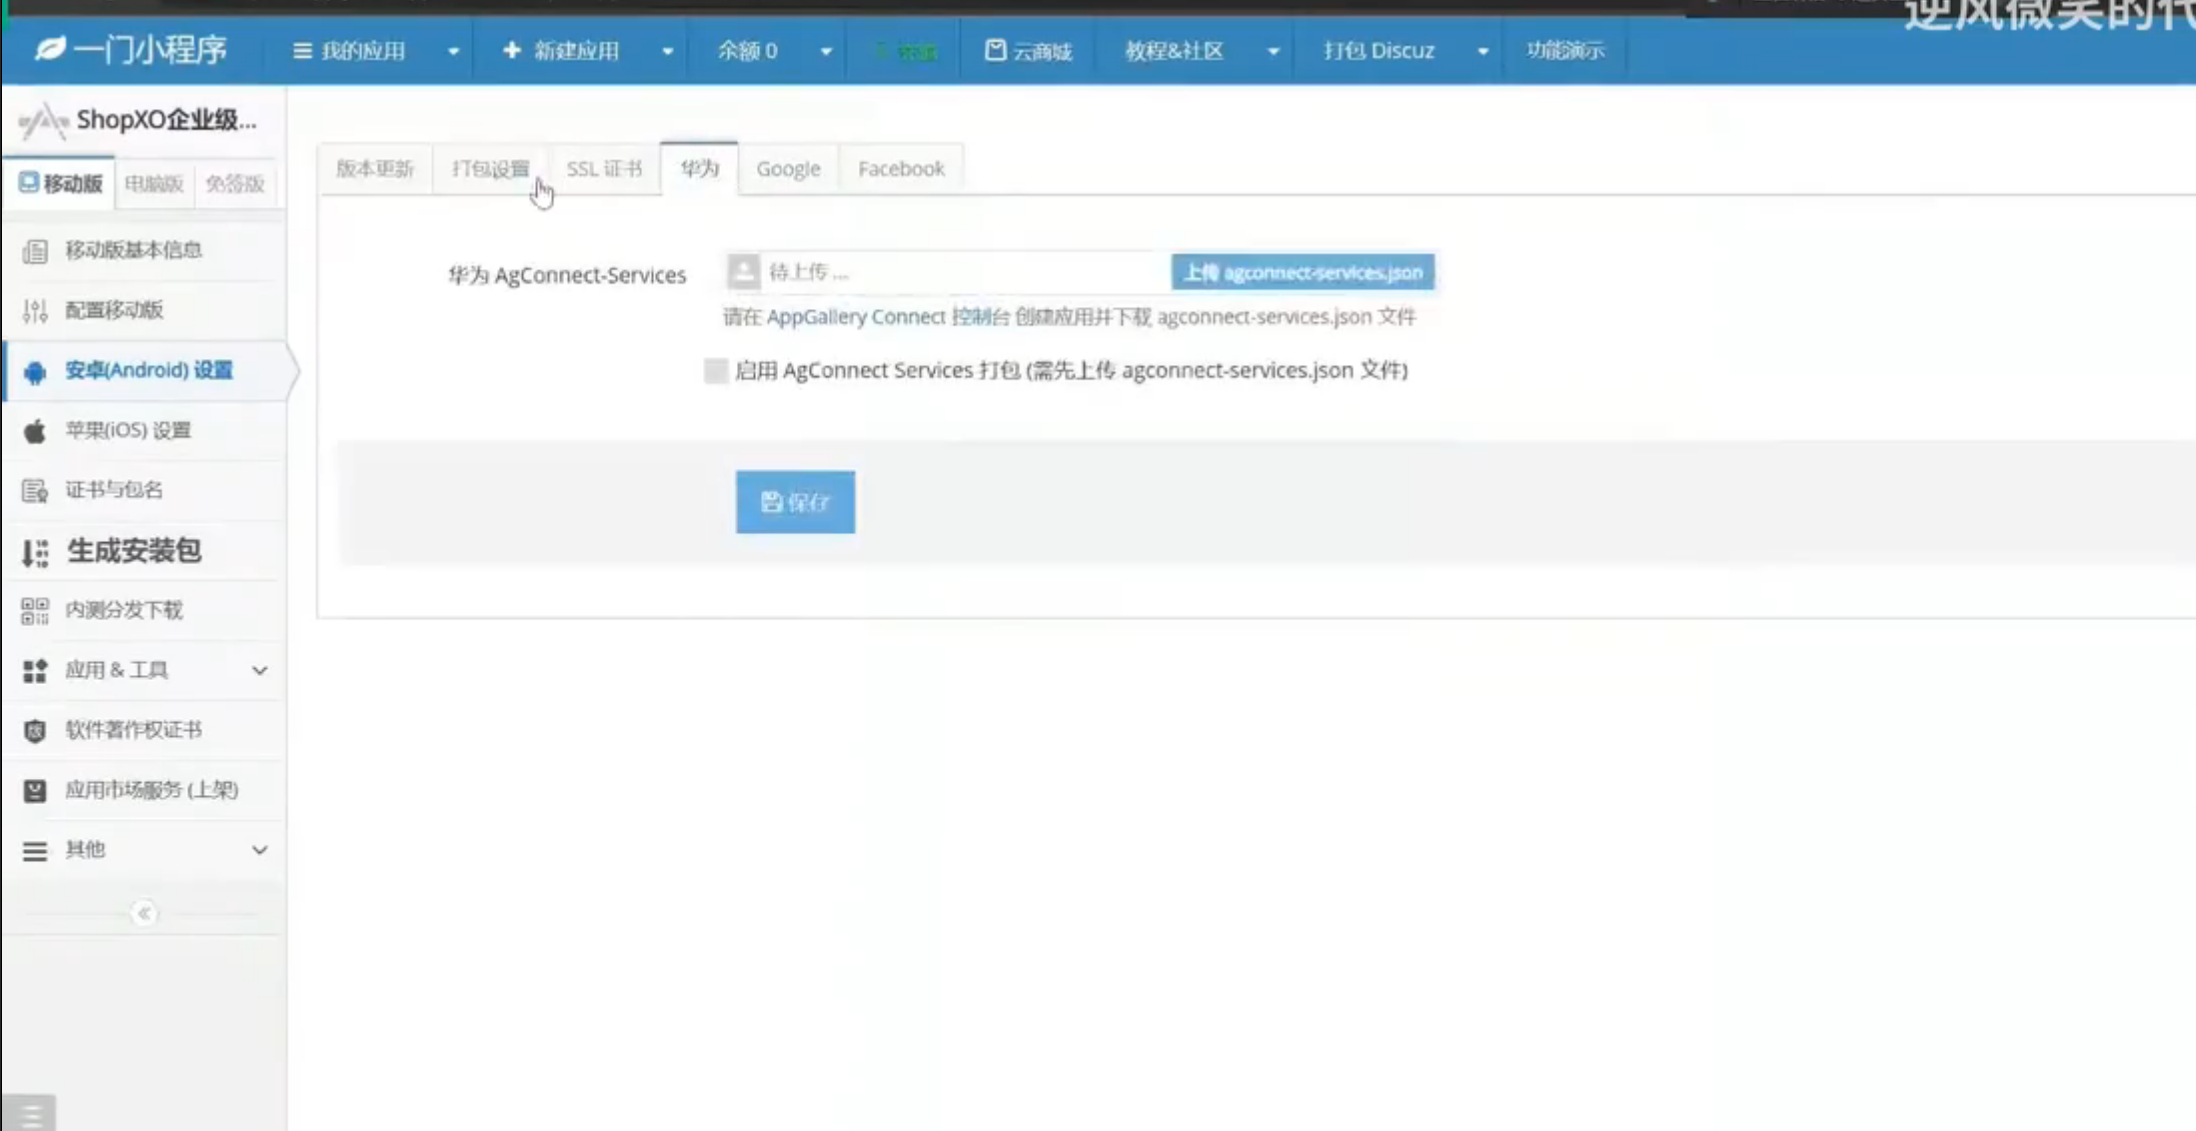Expand the 其他 sidebar section
The width and height of the screenshot is (2196, 1131).
point(259,850)
